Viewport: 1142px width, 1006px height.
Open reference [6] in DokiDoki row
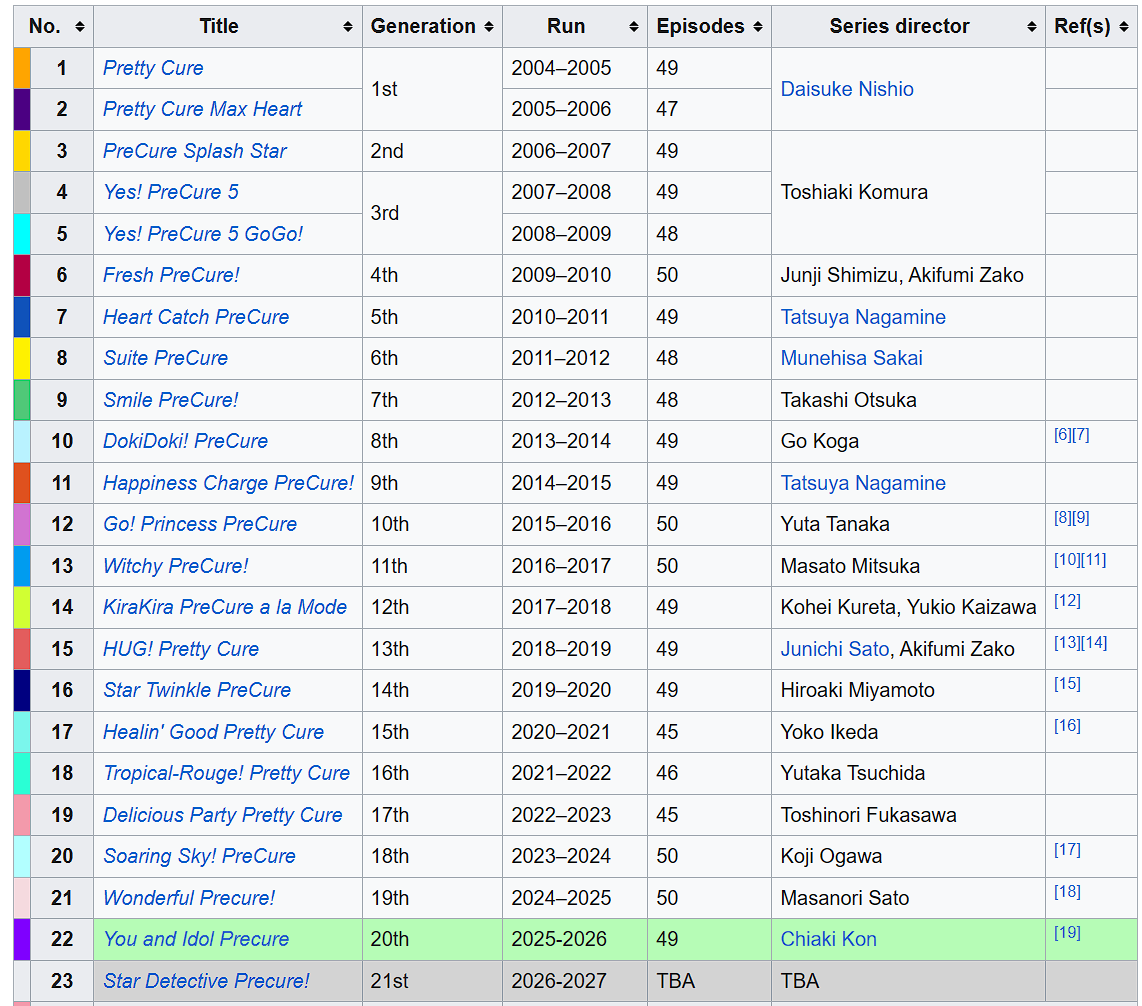point(1063,435)
